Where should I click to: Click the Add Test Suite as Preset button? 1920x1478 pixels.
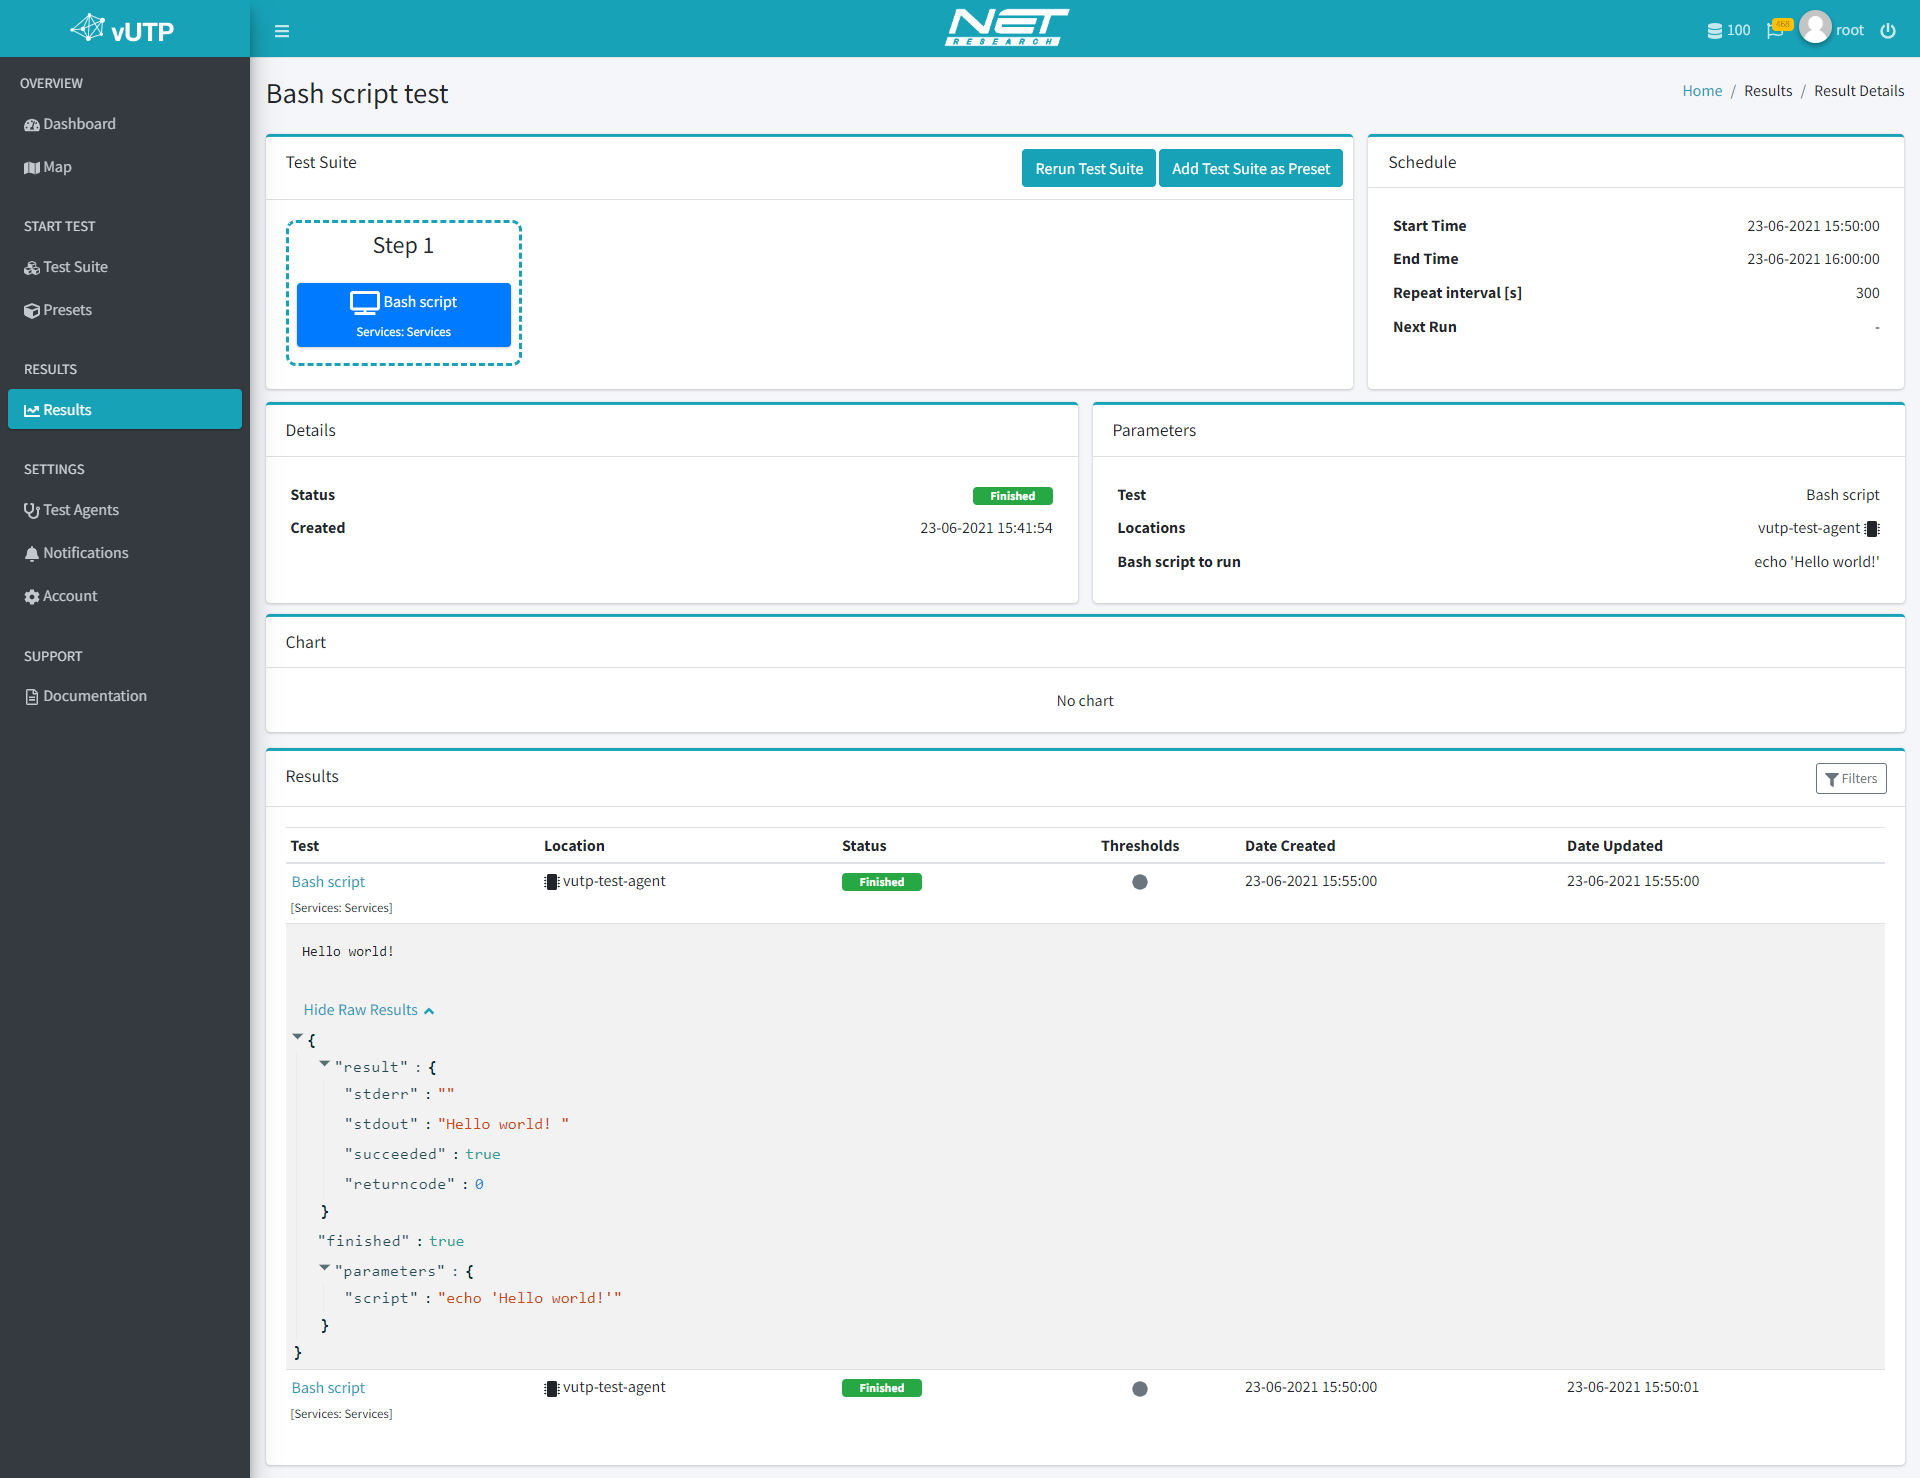click(x=1251, y=166)
